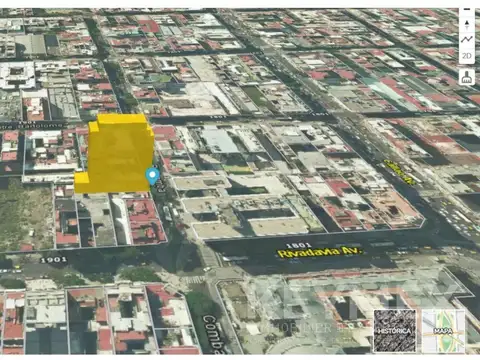Clear the map with the brush icon

click(x=467, y=77)
